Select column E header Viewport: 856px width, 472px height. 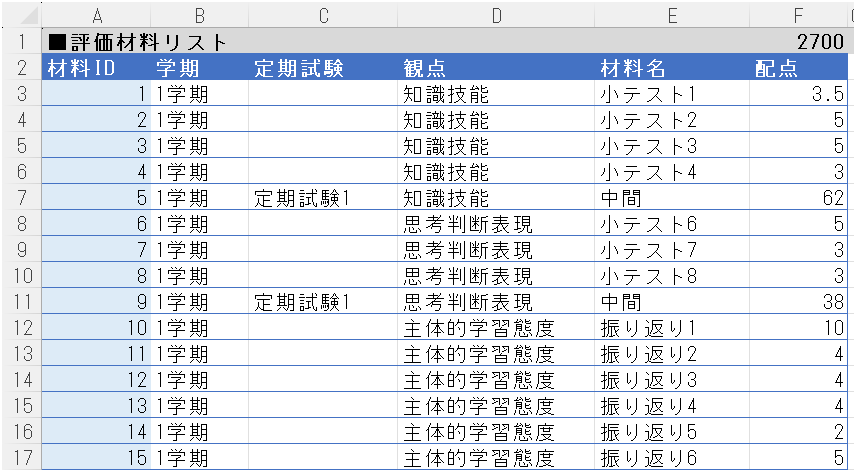click(x=671, y=16)
